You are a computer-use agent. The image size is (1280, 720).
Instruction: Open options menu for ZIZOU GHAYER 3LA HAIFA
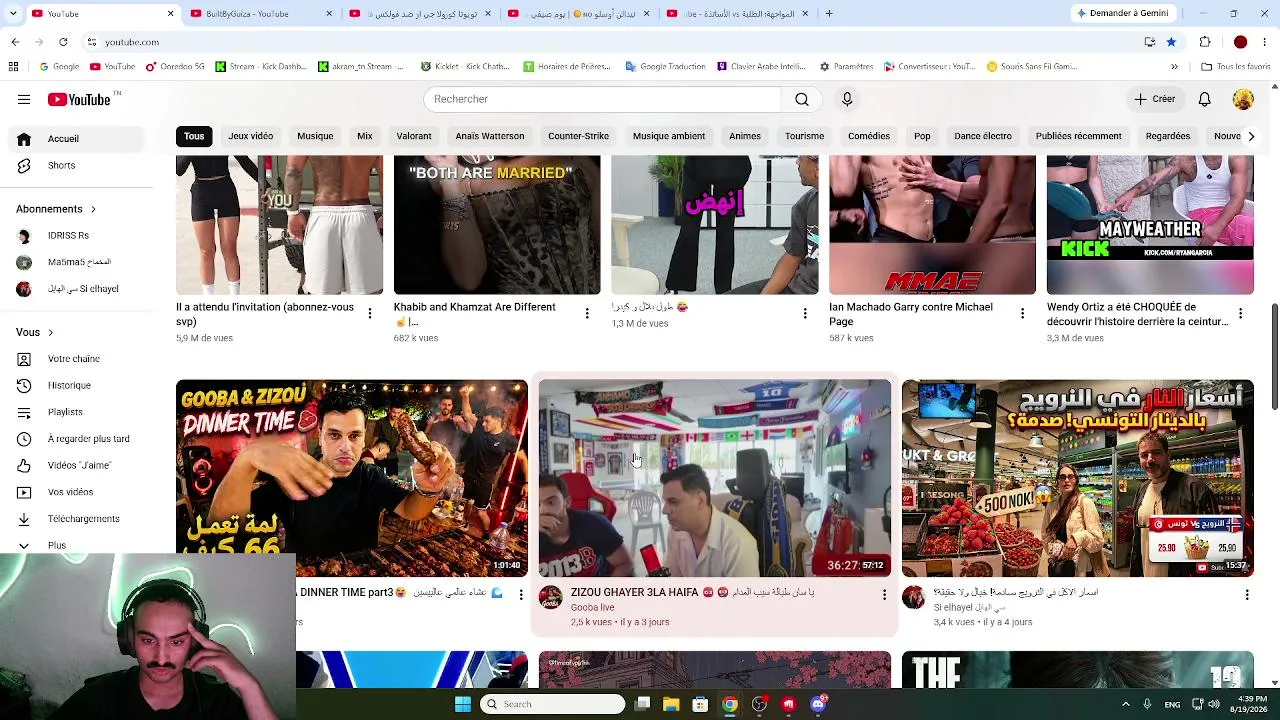pos(884,595)
